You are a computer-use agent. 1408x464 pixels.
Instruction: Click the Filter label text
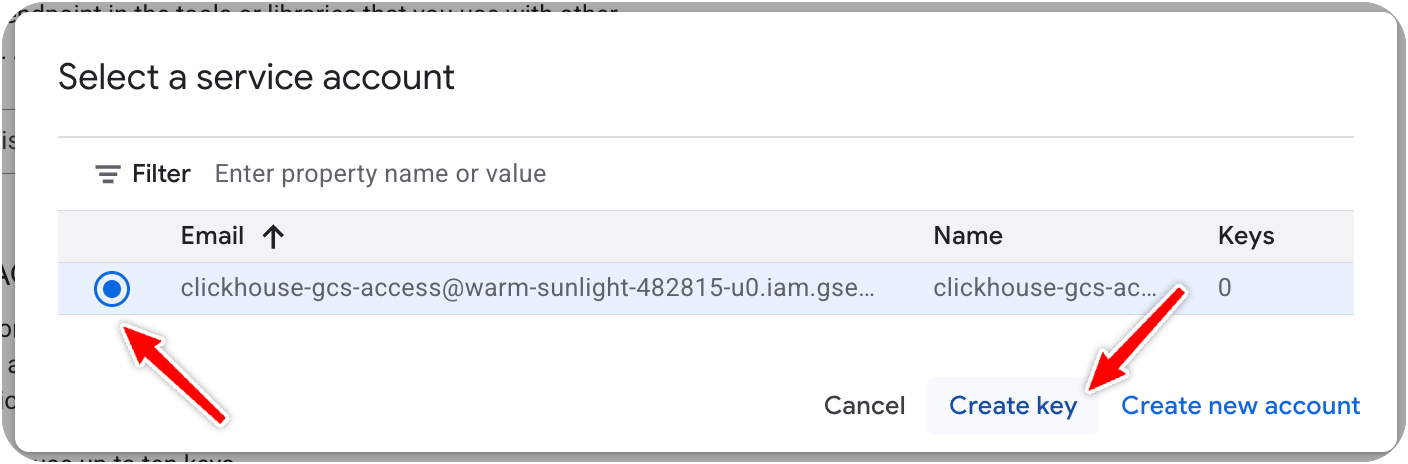pyautogui.click(x=161, y=174)
